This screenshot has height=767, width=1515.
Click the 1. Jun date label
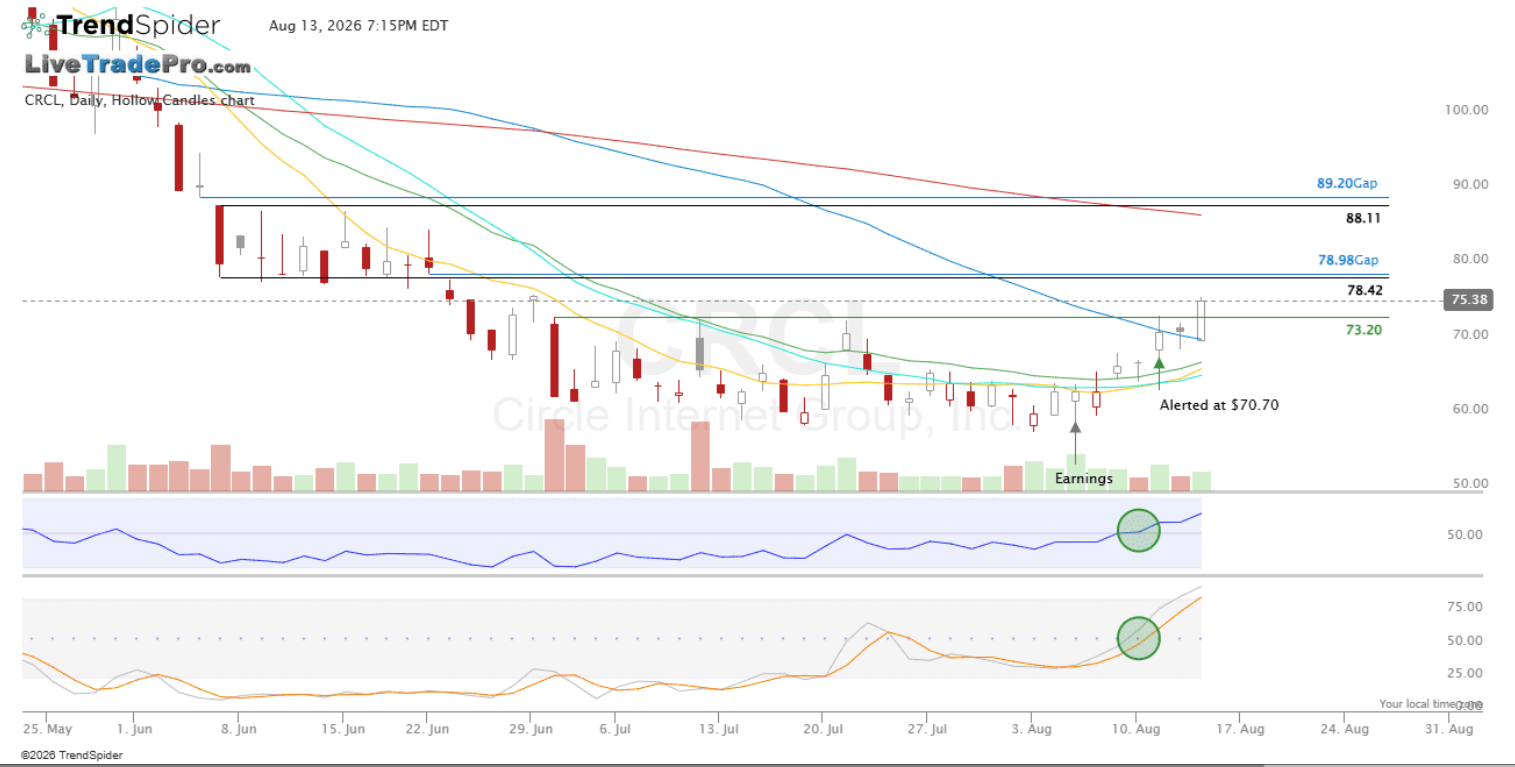(x=133, y=731)
